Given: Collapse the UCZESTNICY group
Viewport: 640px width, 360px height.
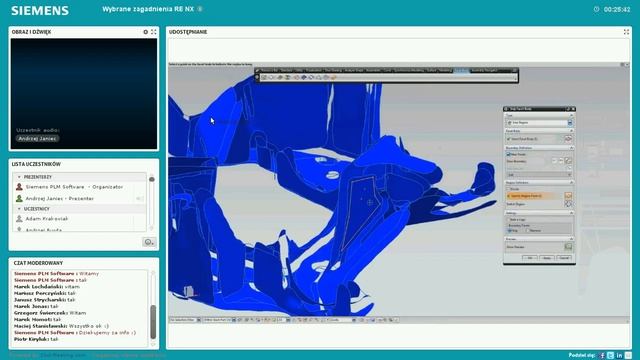Looking at the screenshot, I should coord(19,209).
